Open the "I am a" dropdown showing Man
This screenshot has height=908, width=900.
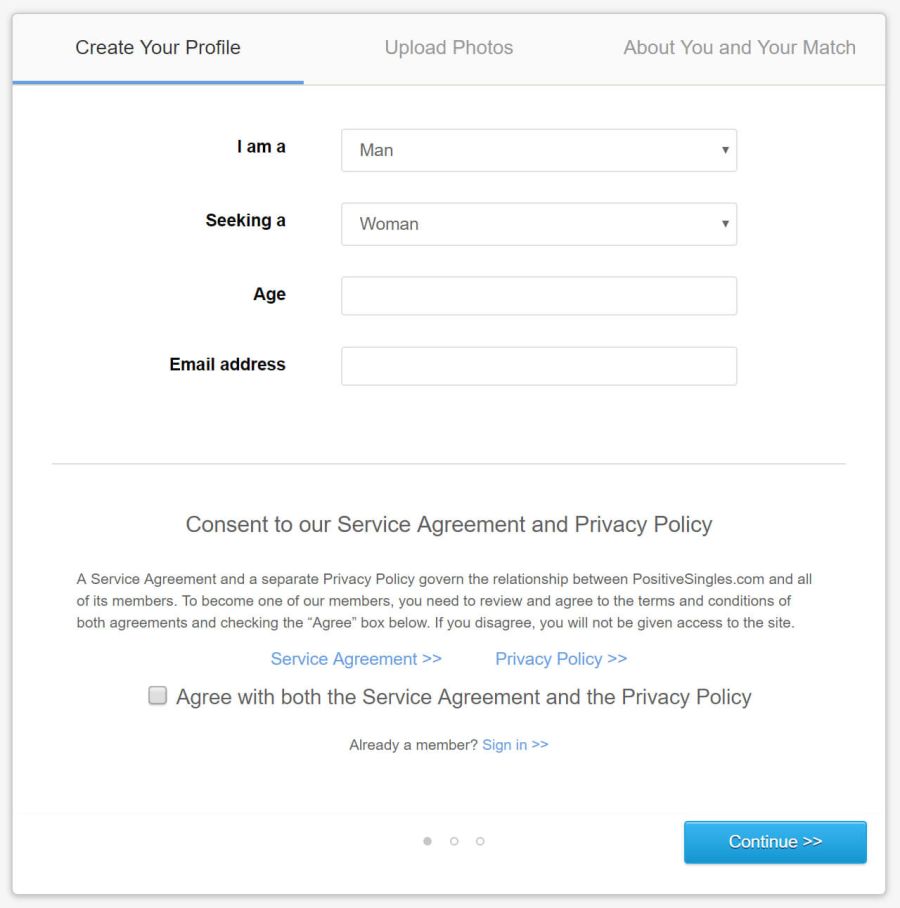pyautogui.click(x=538, y=150)
